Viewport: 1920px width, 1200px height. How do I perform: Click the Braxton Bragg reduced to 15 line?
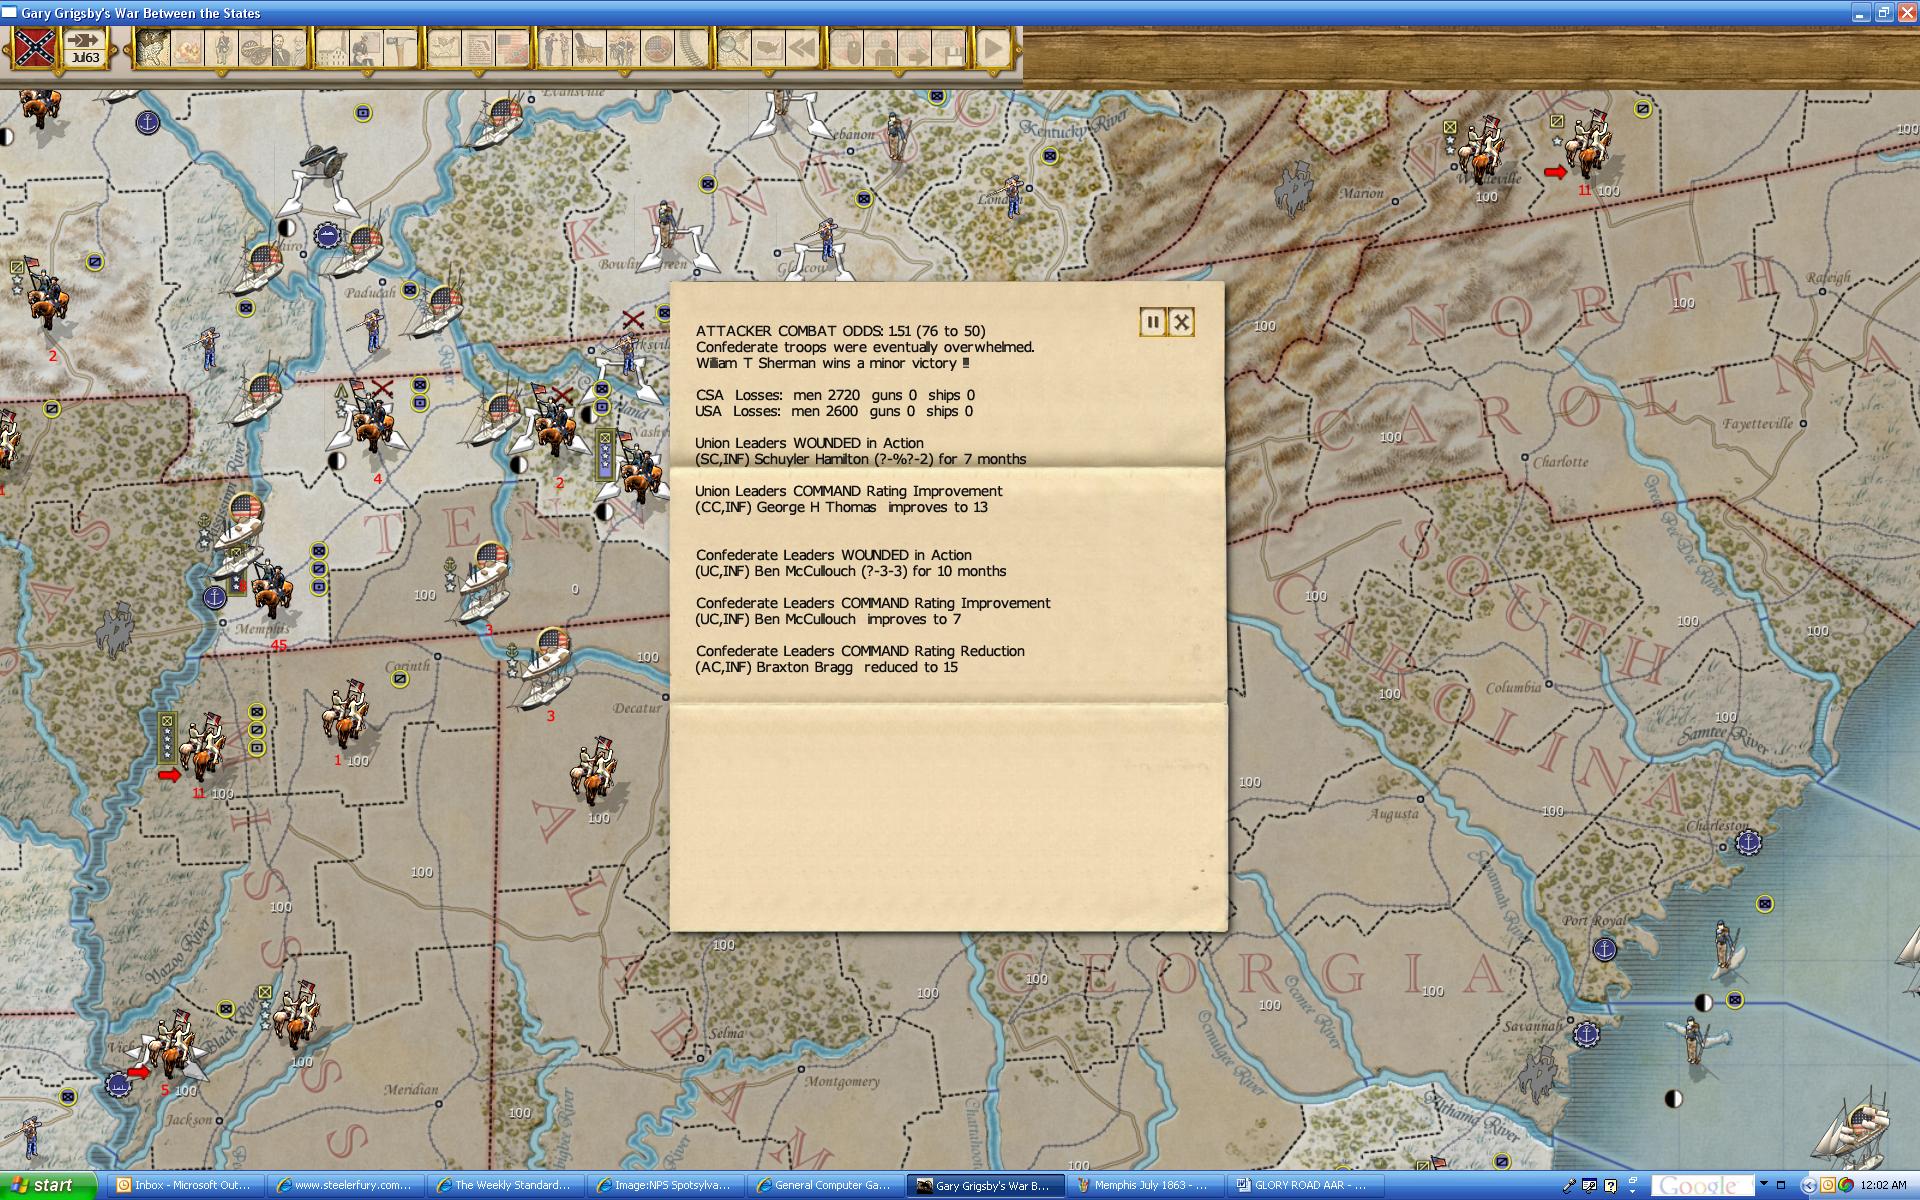click(x=827, y=667)
